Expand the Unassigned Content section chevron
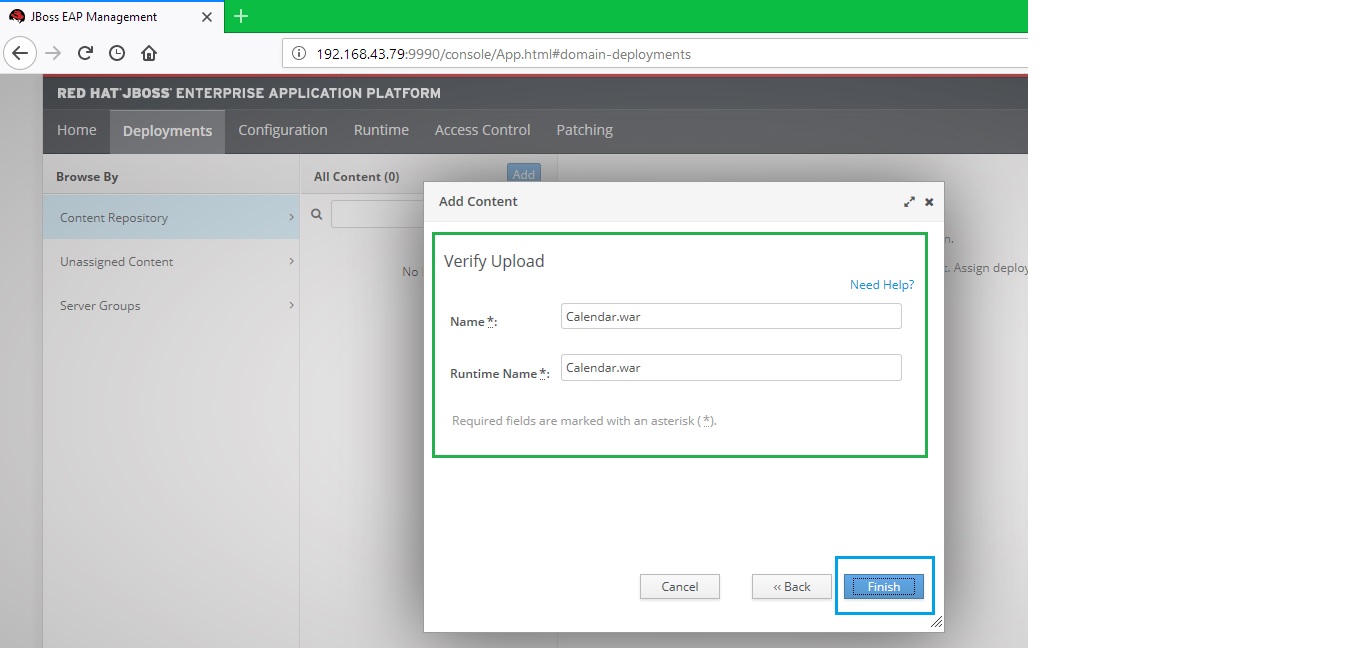 click(x=291, y=261)
